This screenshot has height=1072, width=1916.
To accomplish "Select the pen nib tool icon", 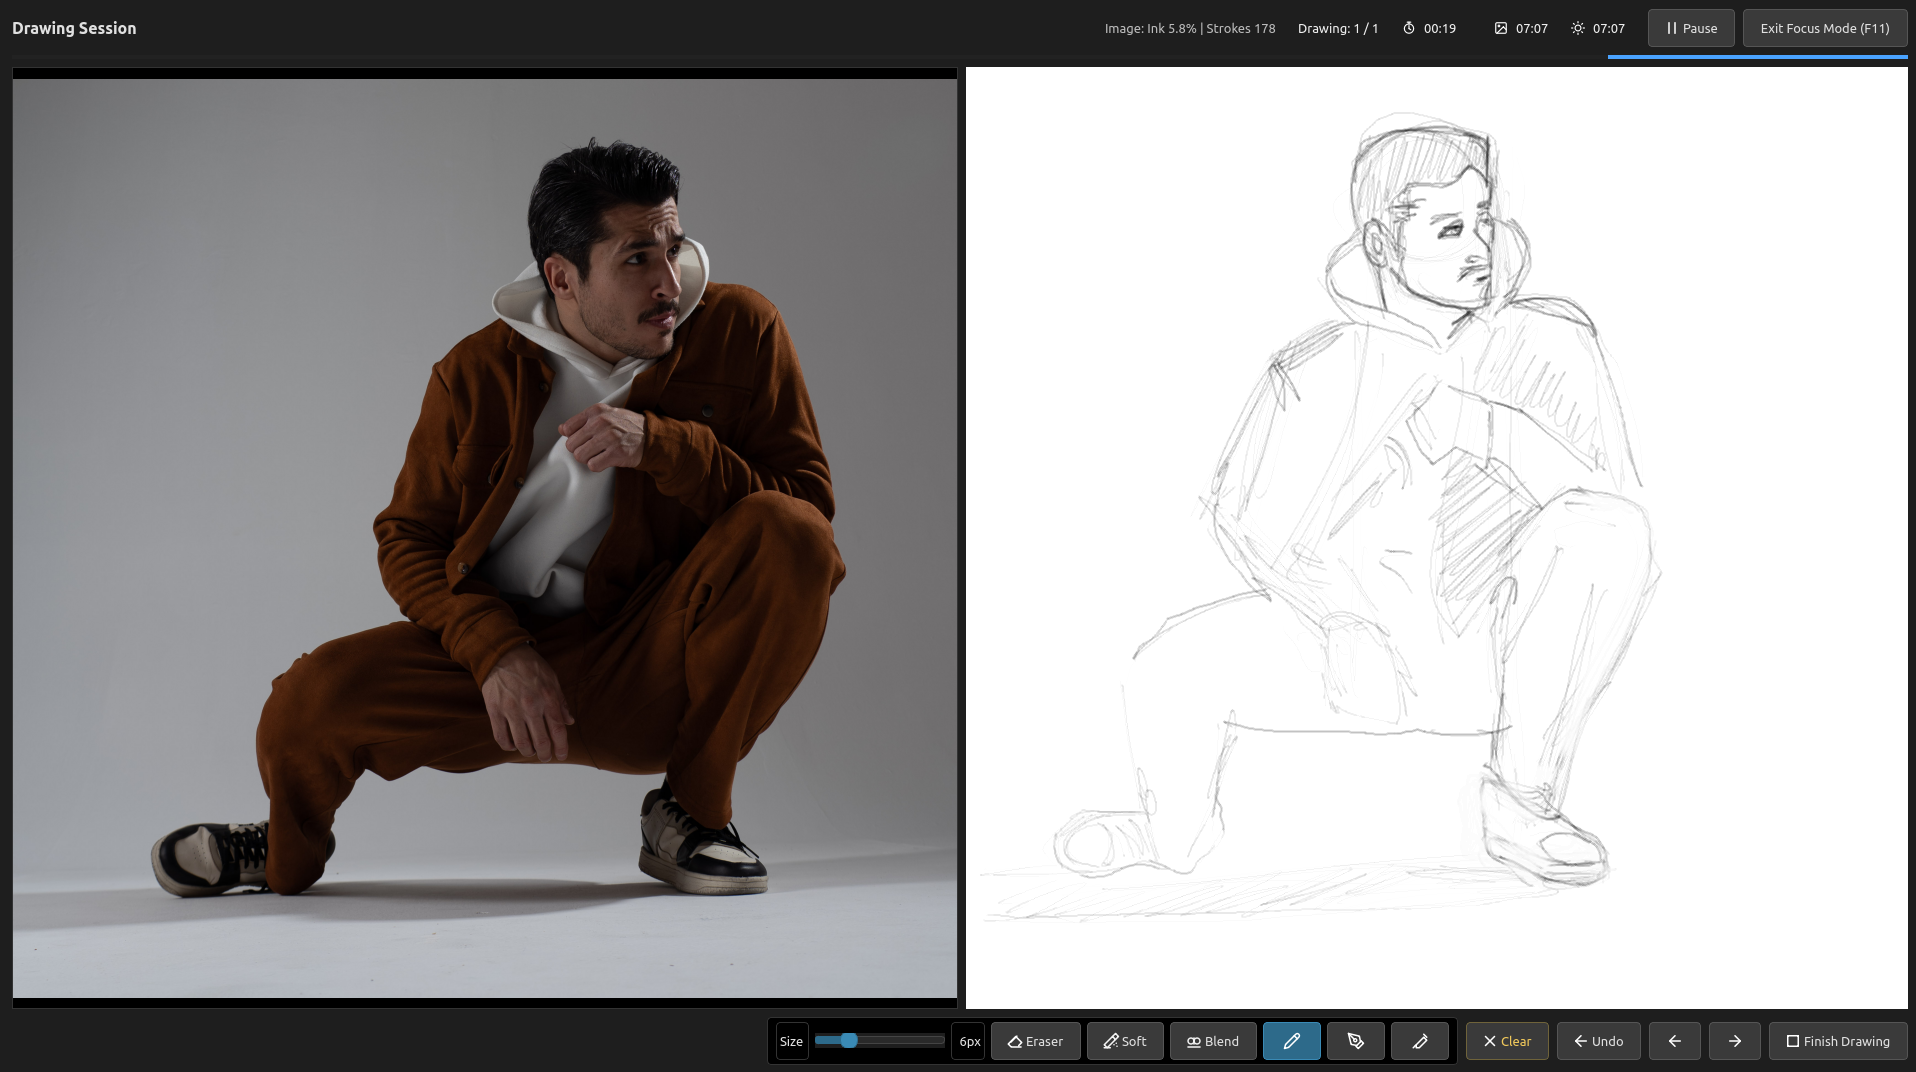I will 1356,1041.
